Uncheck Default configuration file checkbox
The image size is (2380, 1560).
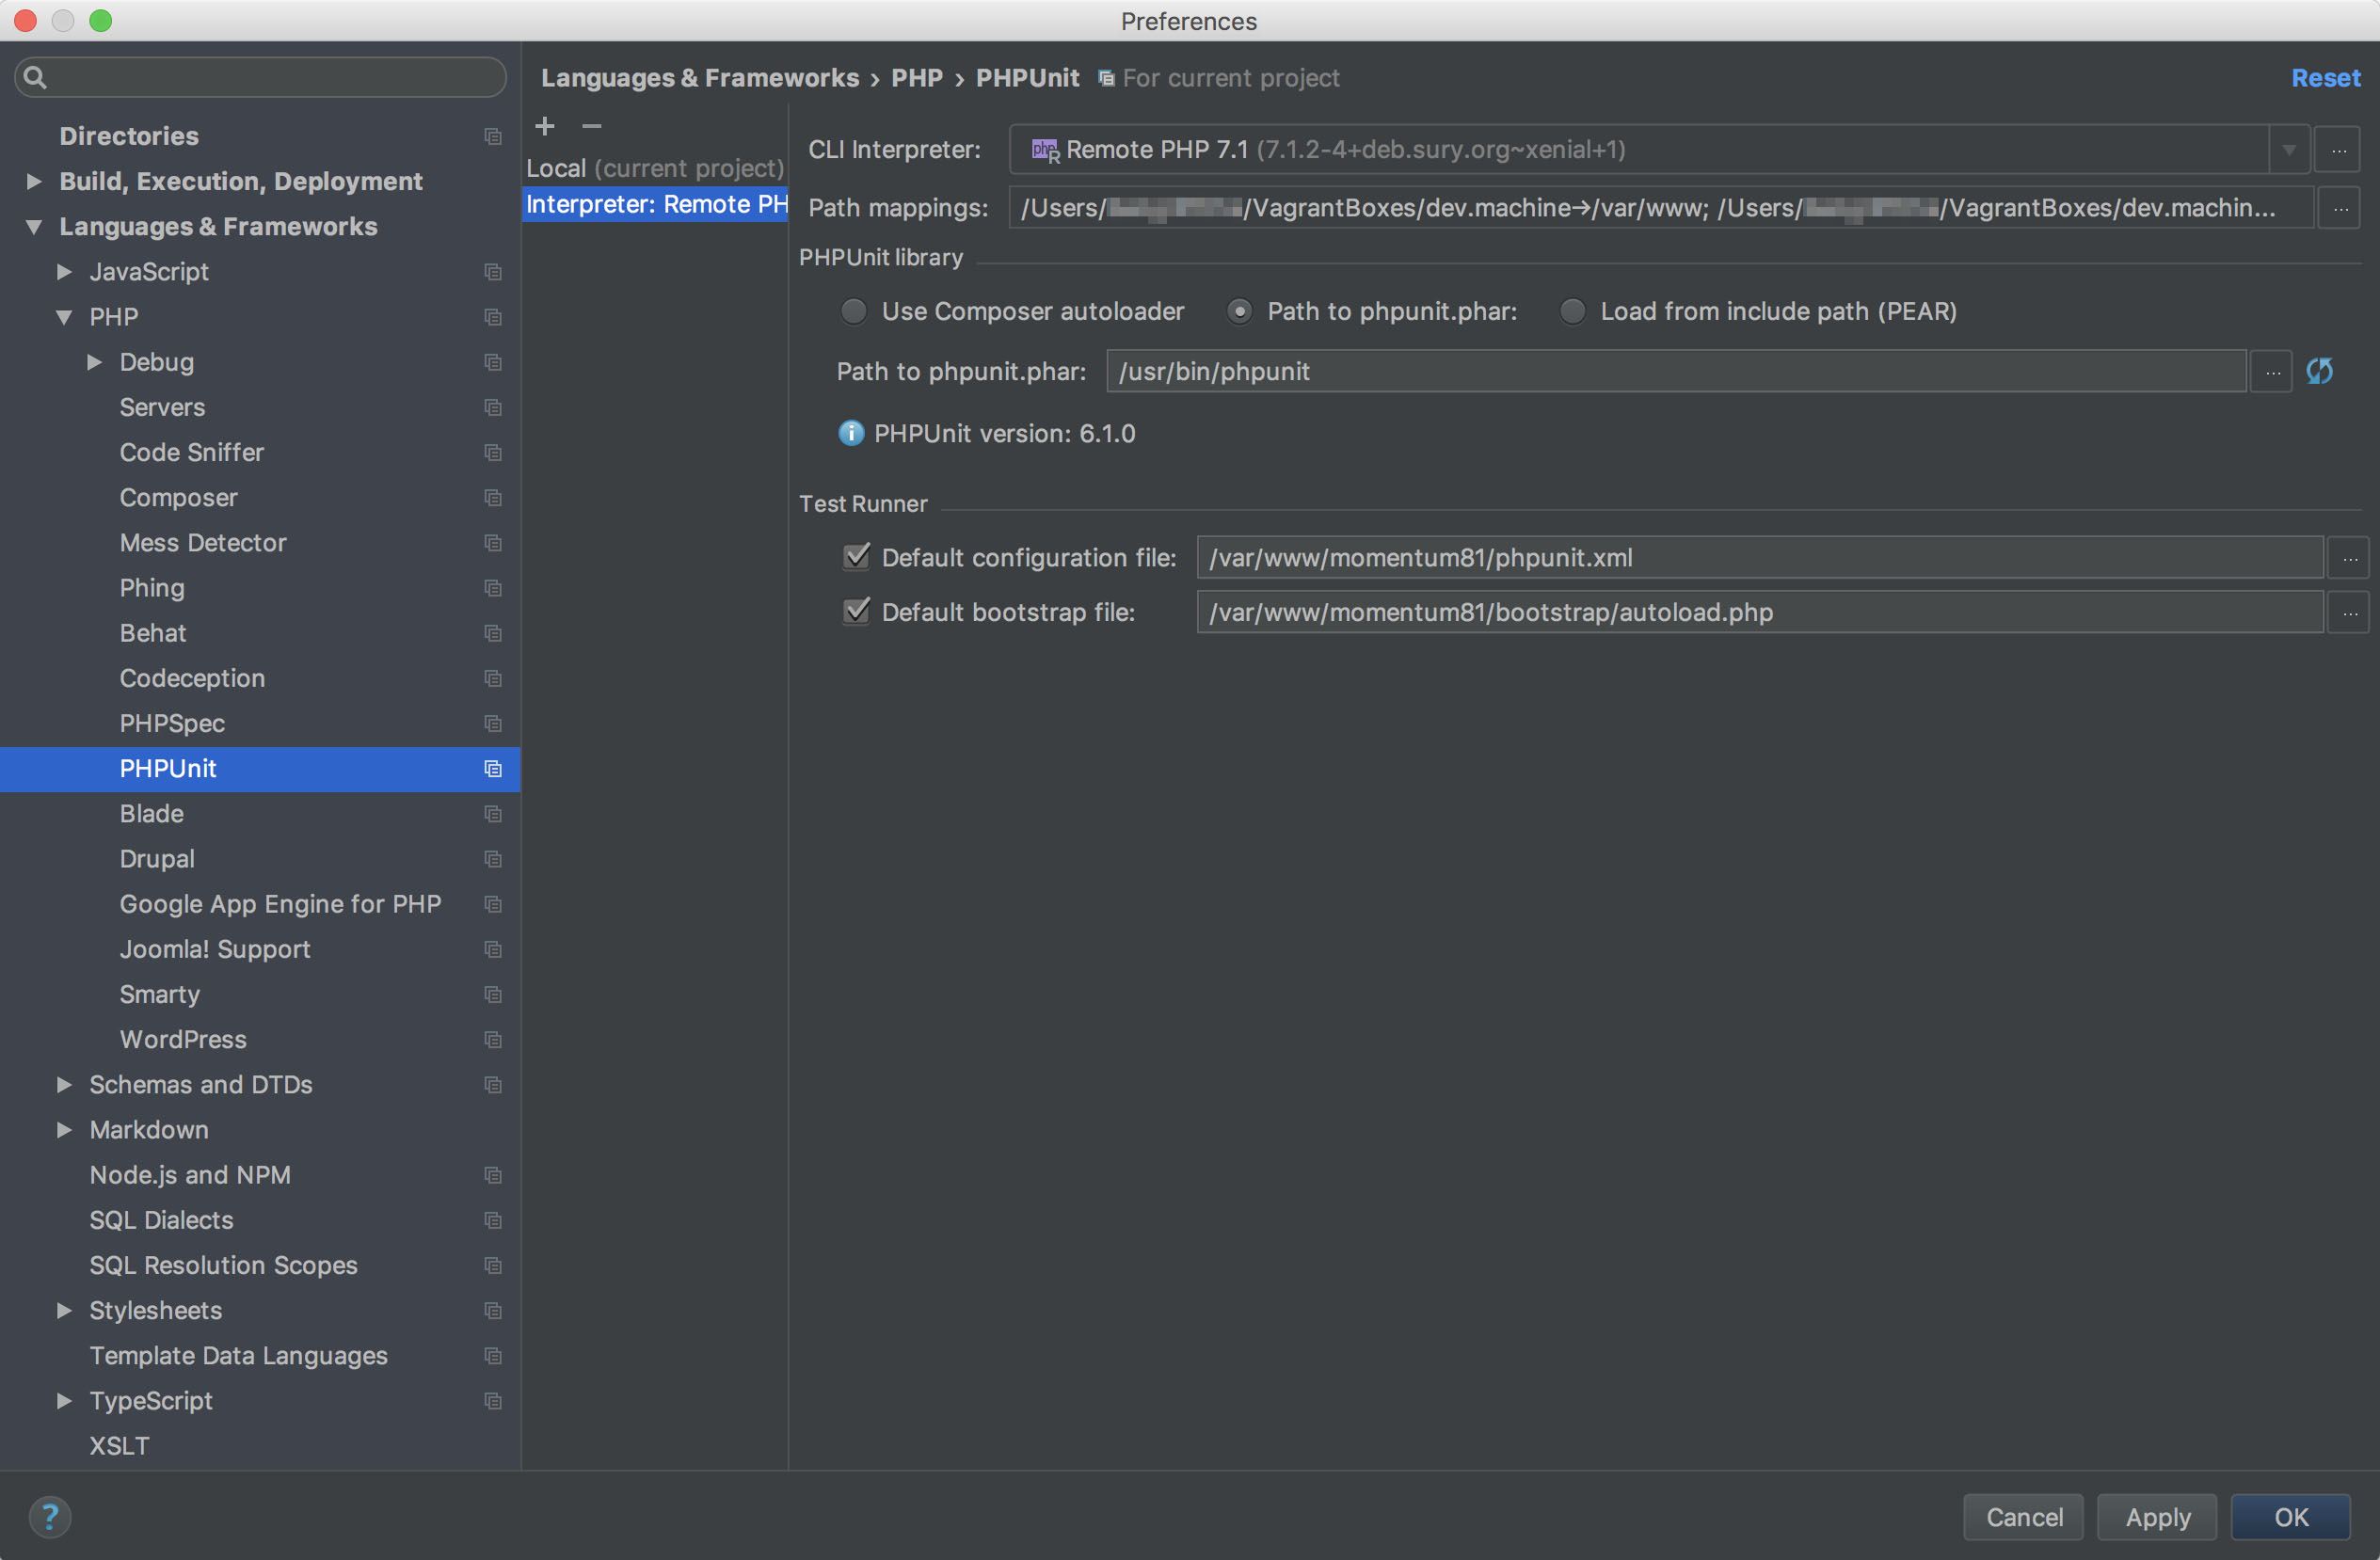coord(857,557)
